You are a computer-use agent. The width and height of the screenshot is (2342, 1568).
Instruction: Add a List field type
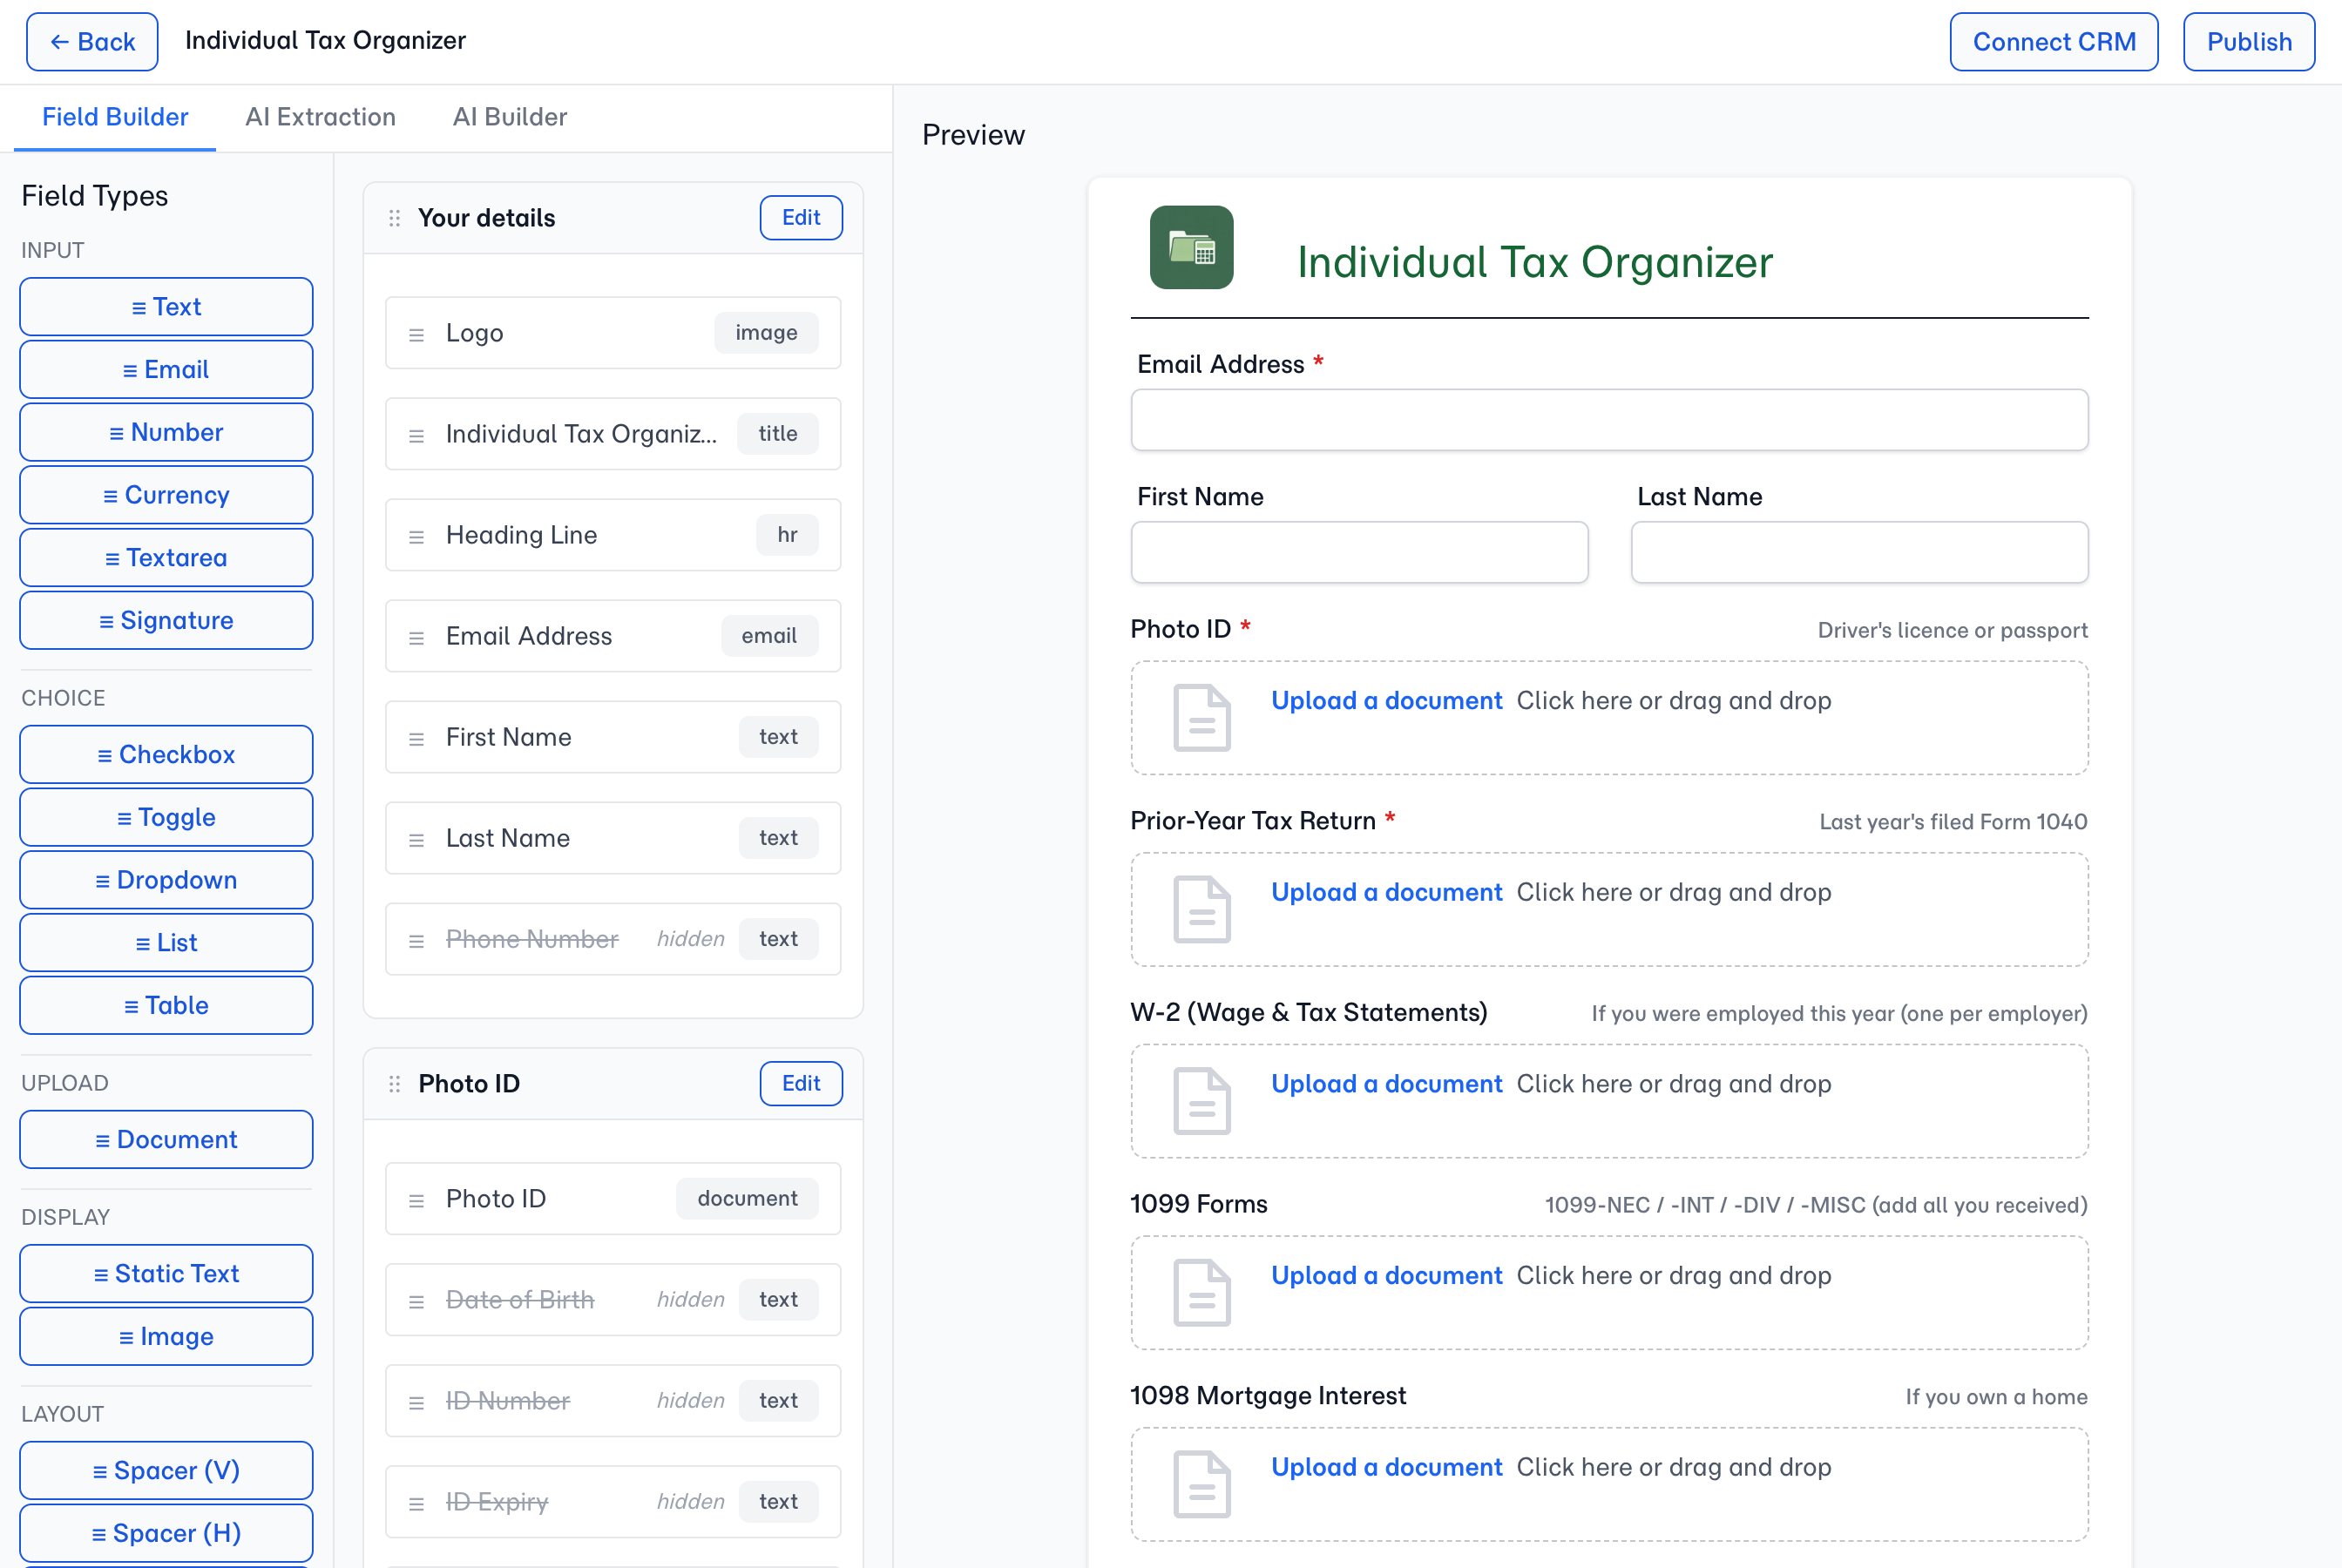(166, 943)
